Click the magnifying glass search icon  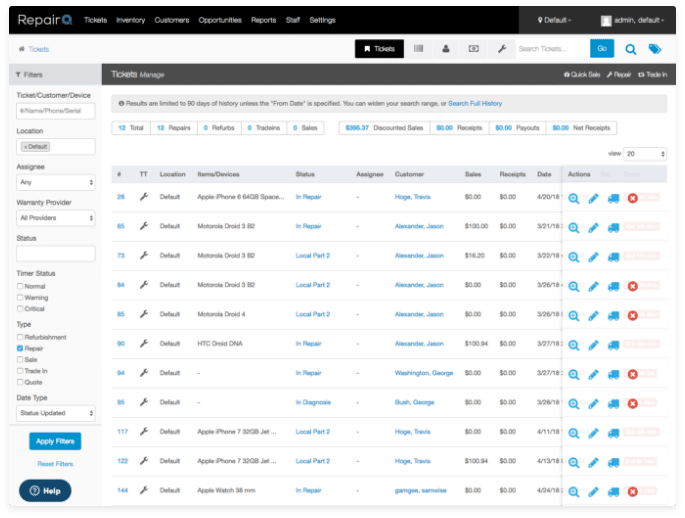click(631, 48)
